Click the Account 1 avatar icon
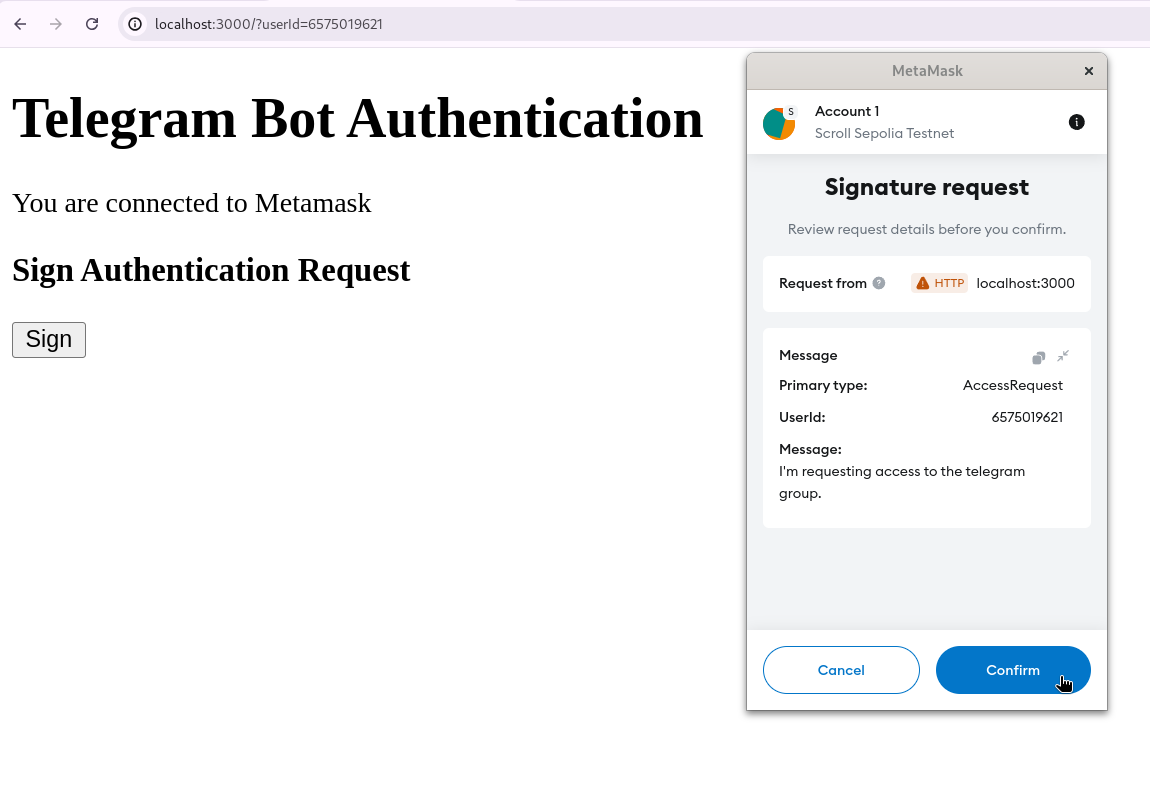This screenshot has width=1150, height=788. point(779,123)
